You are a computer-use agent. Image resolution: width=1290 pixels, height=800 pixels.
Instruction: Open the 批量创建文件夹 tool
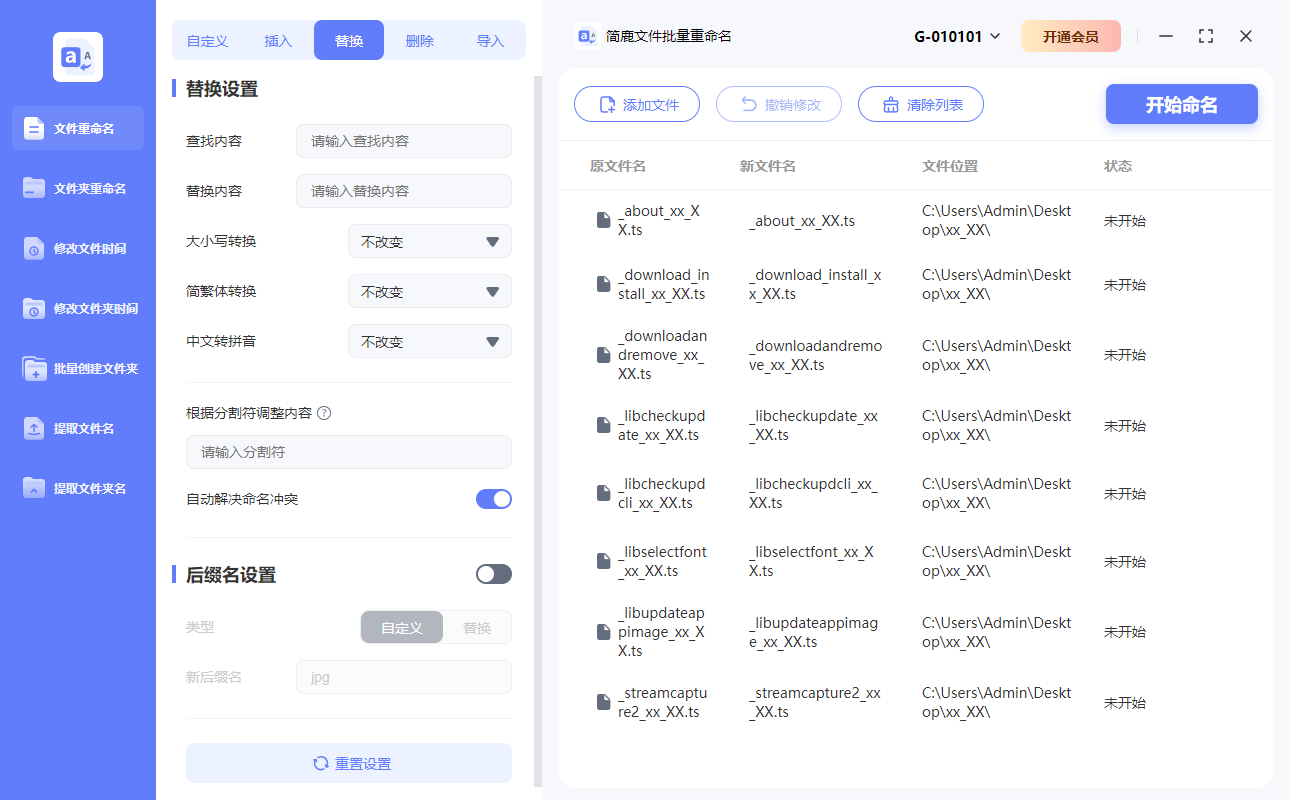click(77, 368)
